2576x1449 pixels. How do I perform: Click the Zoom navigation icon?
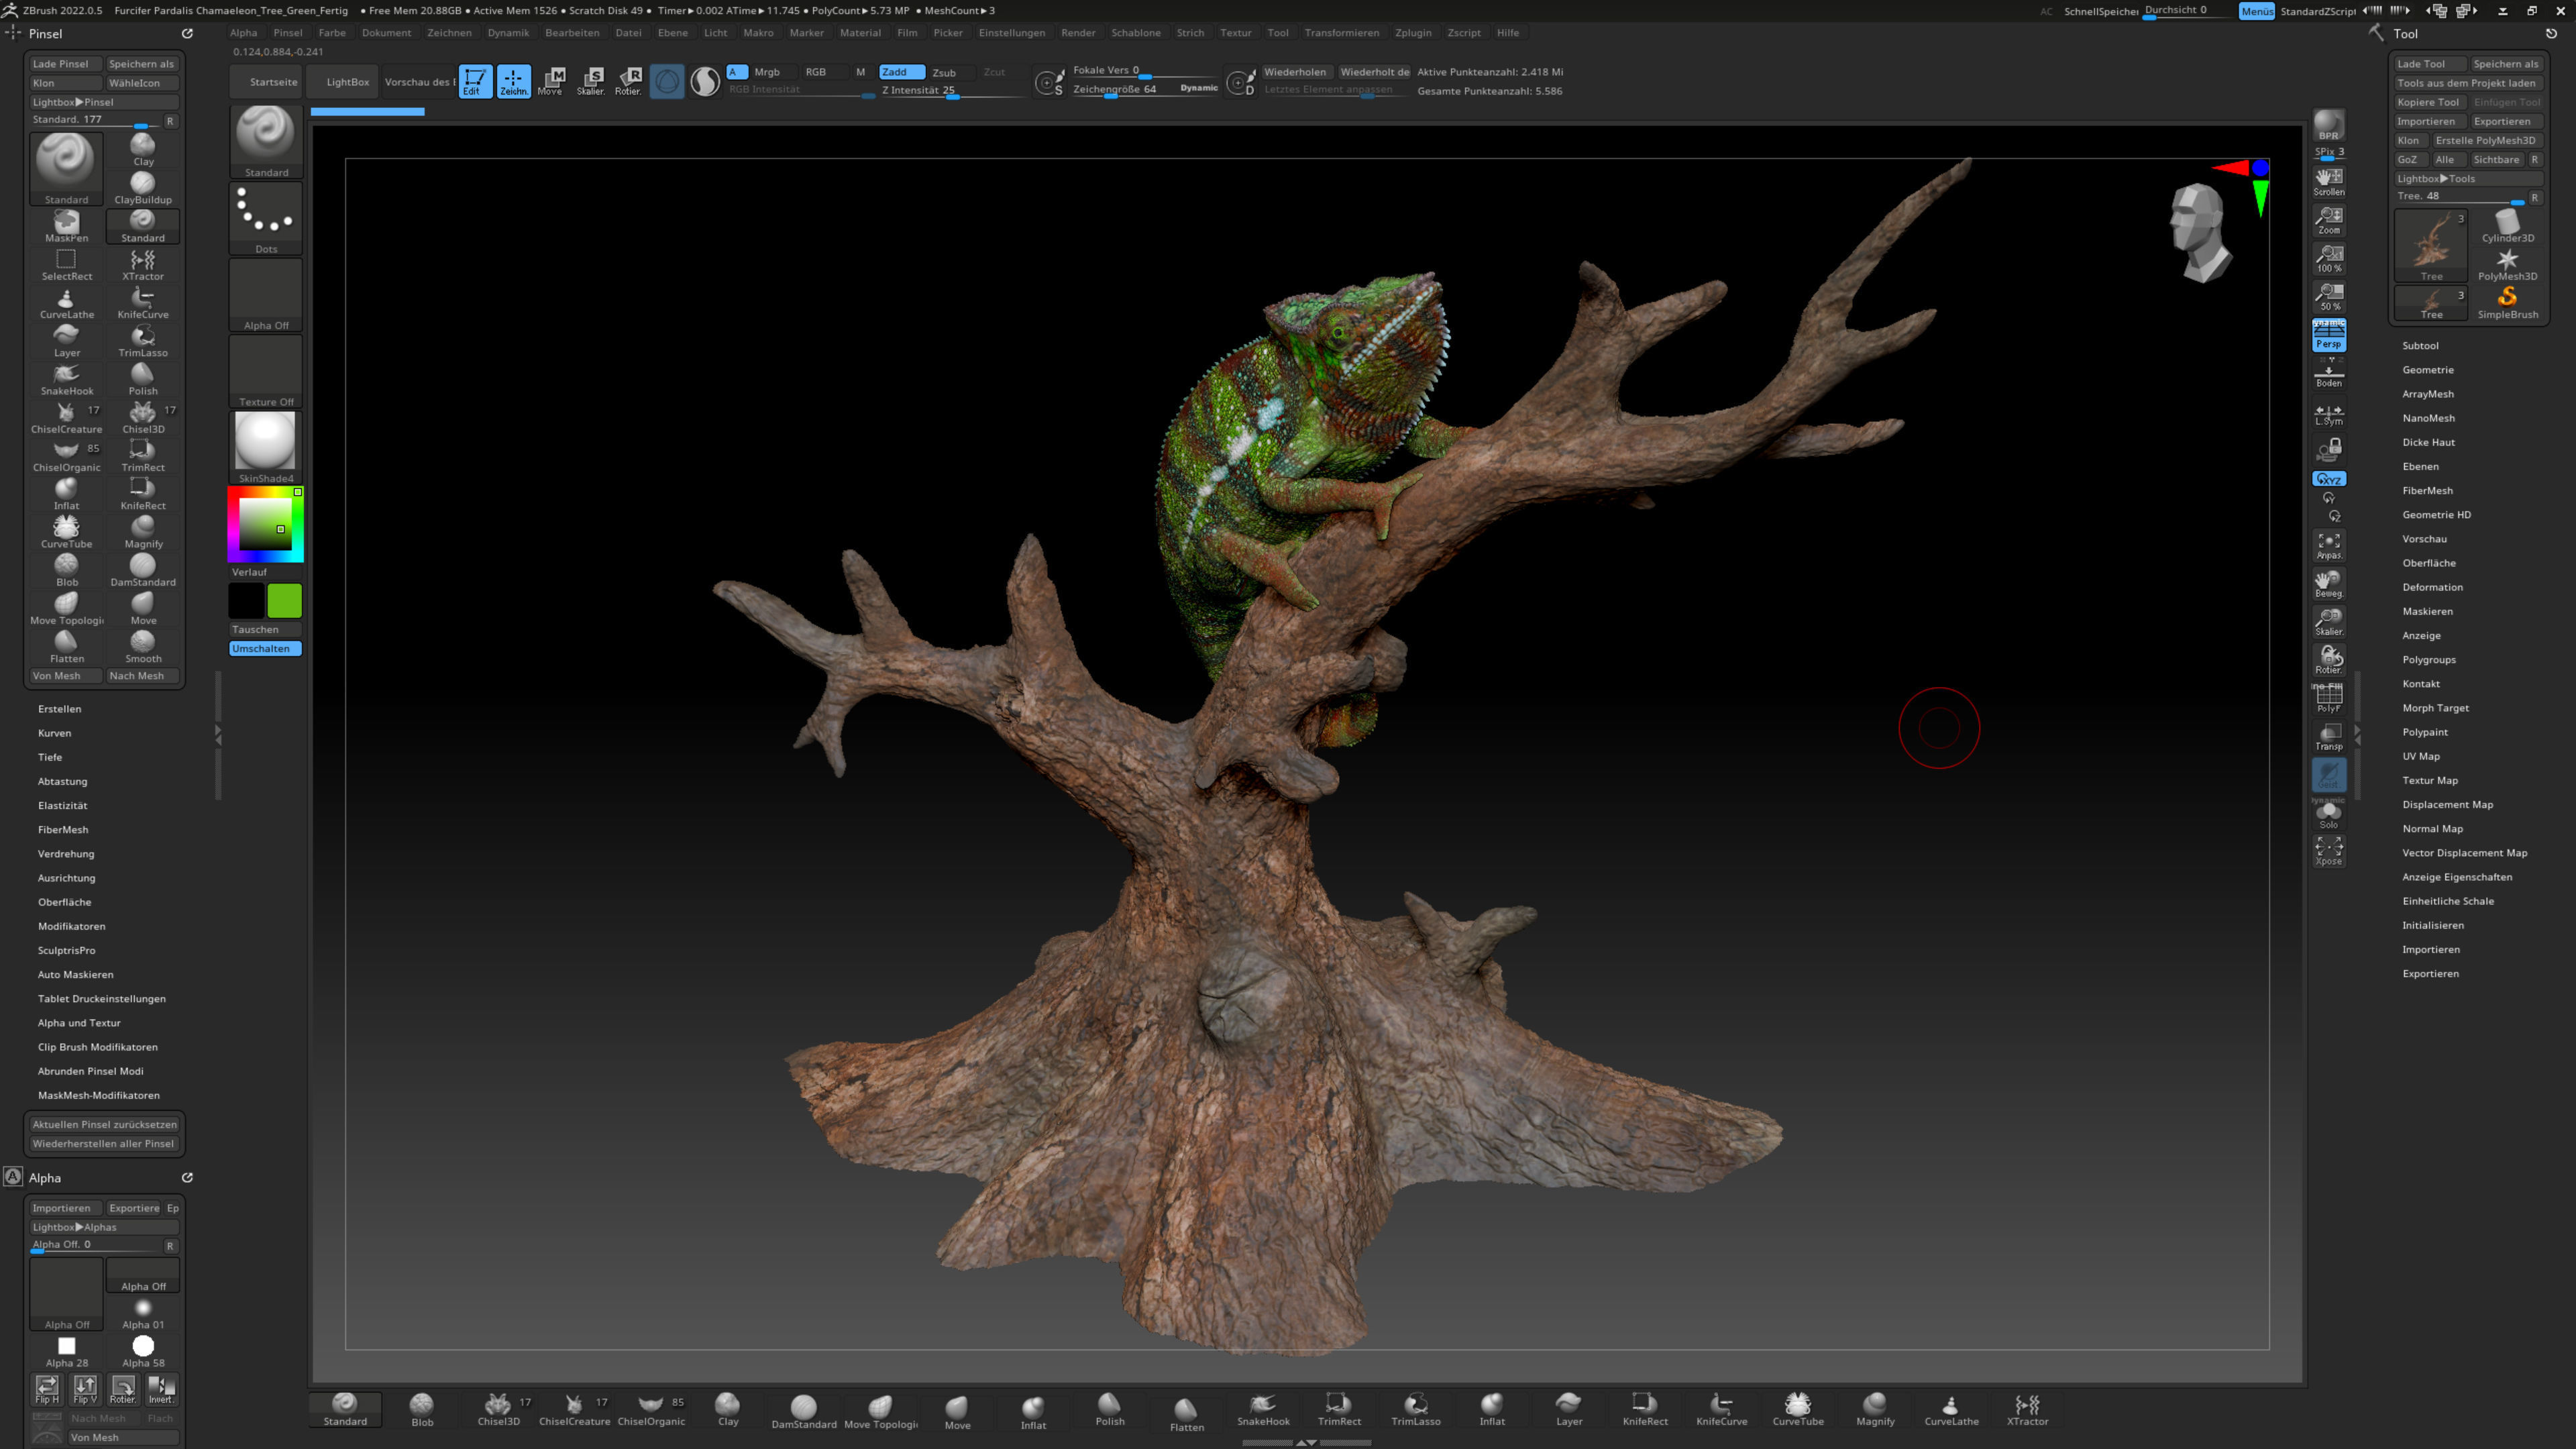[2329, 220]
